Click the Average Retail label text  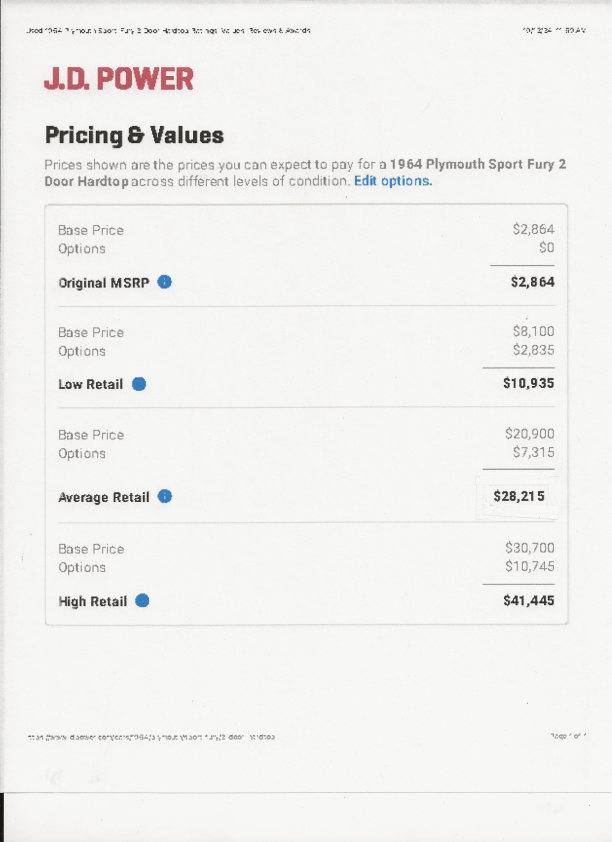104,497
